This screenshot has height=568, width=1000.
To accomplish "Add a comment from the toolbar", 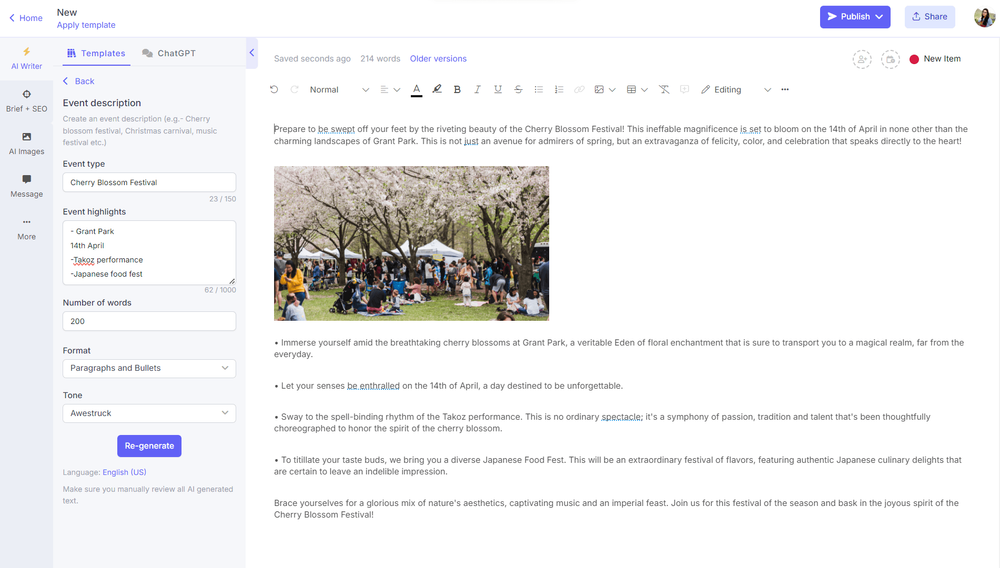I will [x=684, y=89].
